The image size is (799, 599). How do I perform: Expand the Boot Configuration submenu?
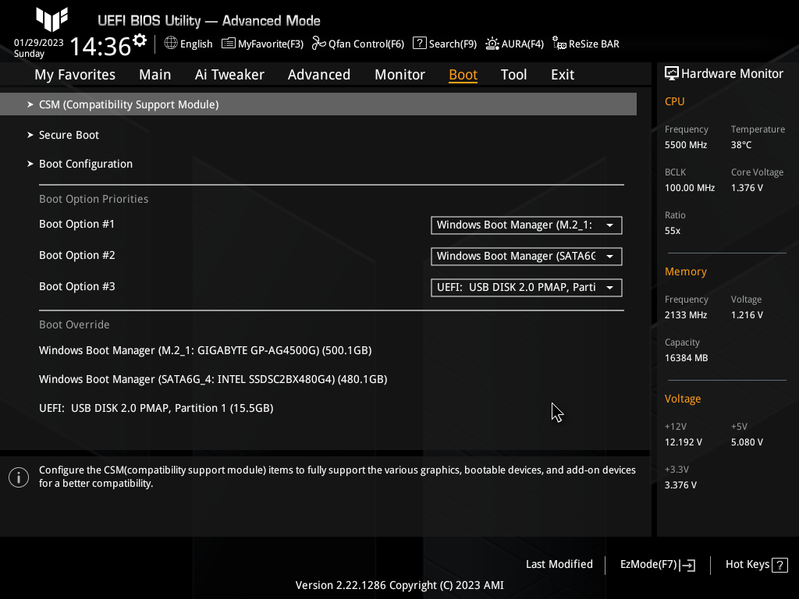point(85,164)
